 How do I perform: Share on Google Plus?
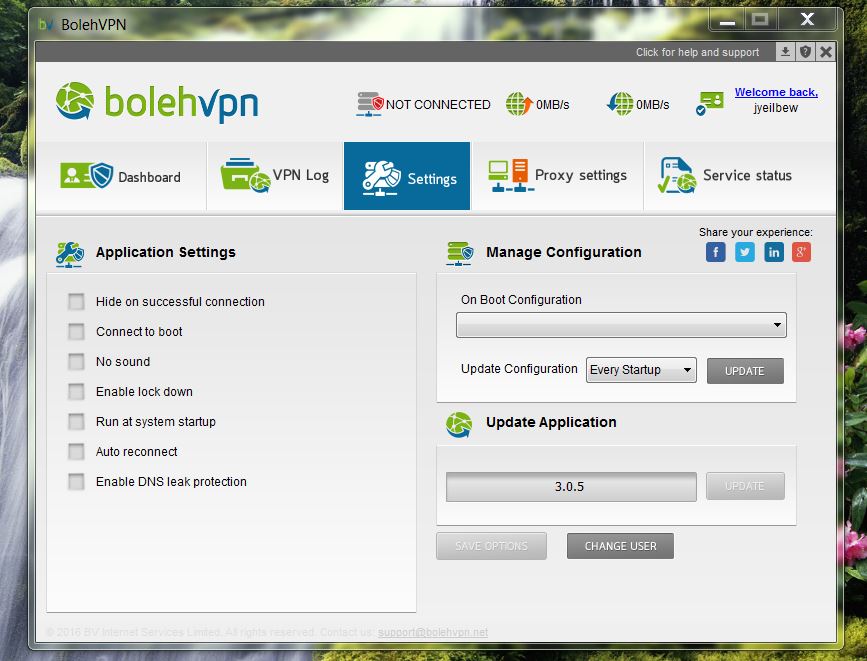pos(801,252)
